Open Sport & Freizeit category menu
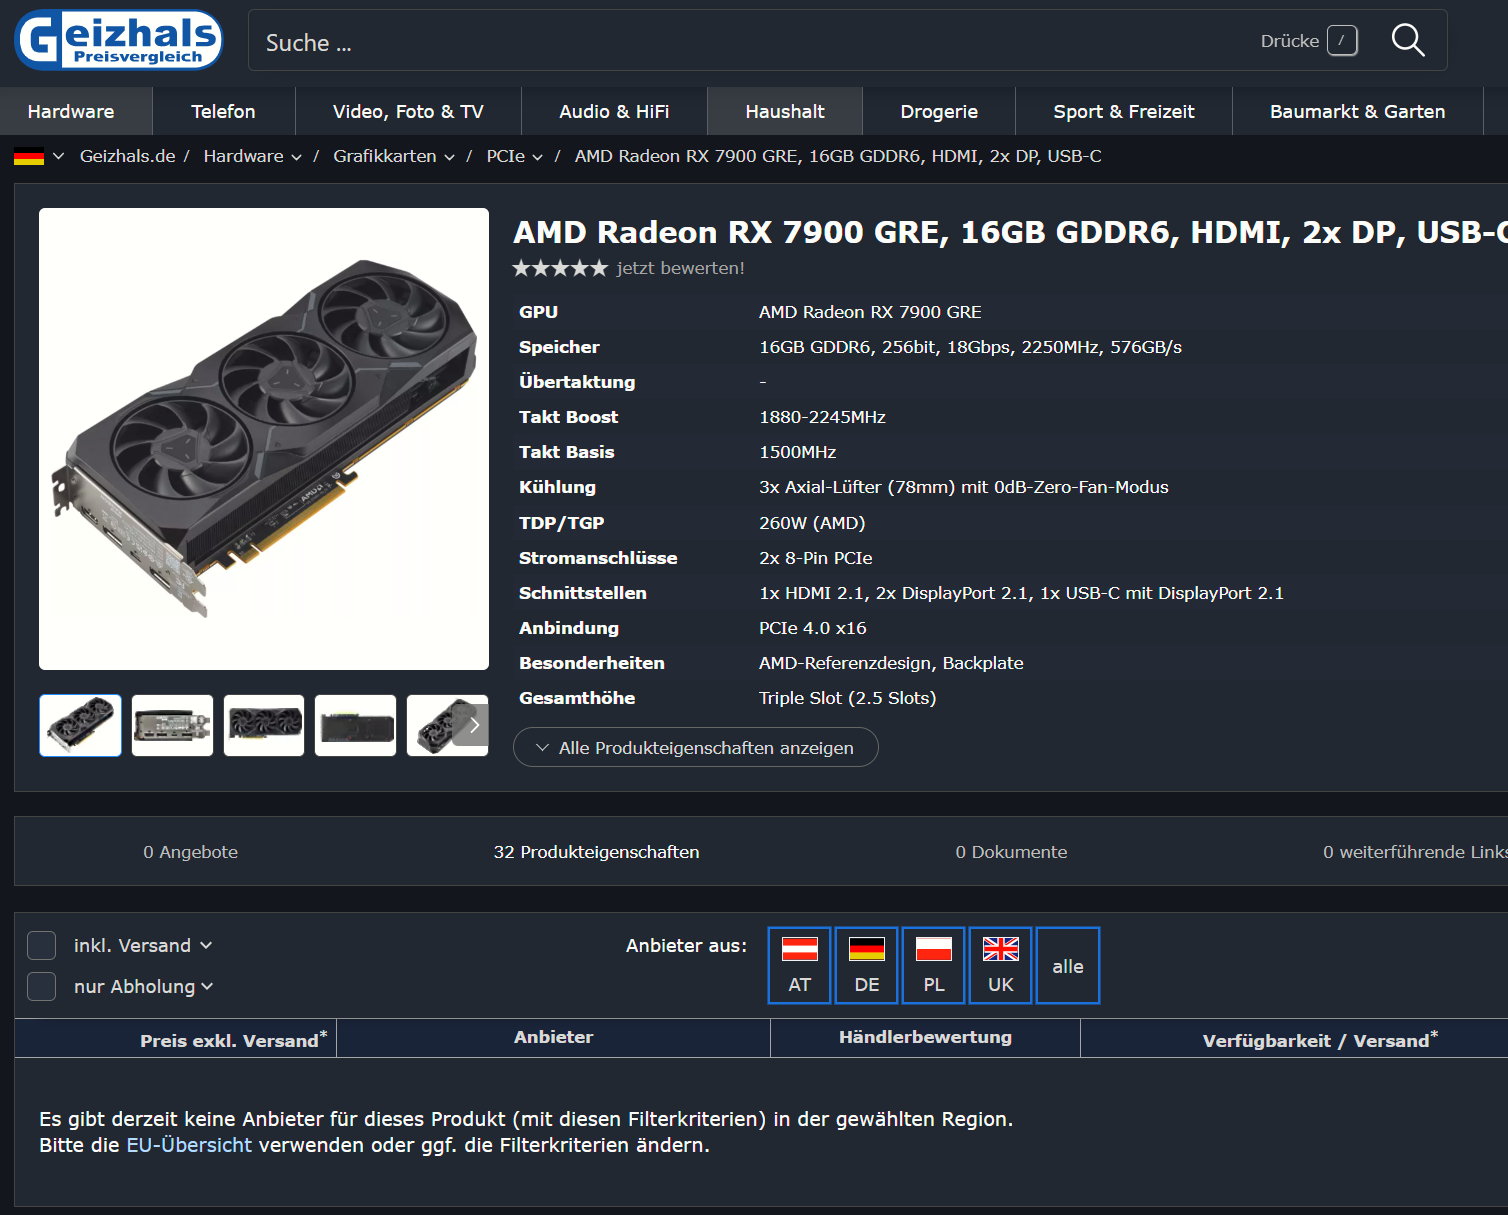 pos(1124,111)
